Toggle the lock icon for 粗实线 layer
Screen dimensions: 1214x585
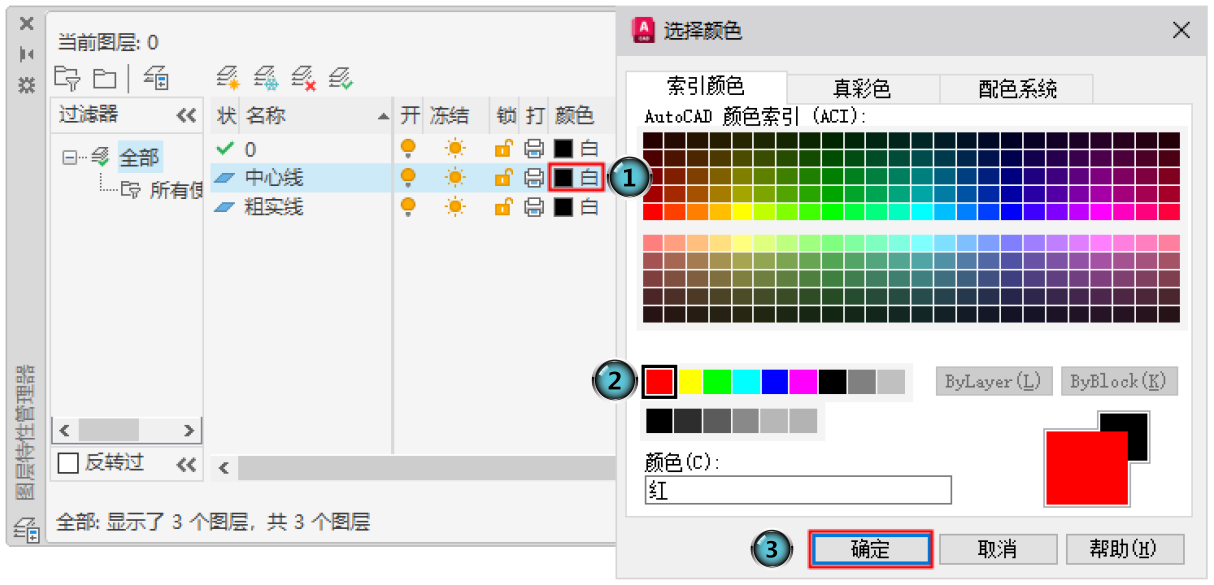504,207
